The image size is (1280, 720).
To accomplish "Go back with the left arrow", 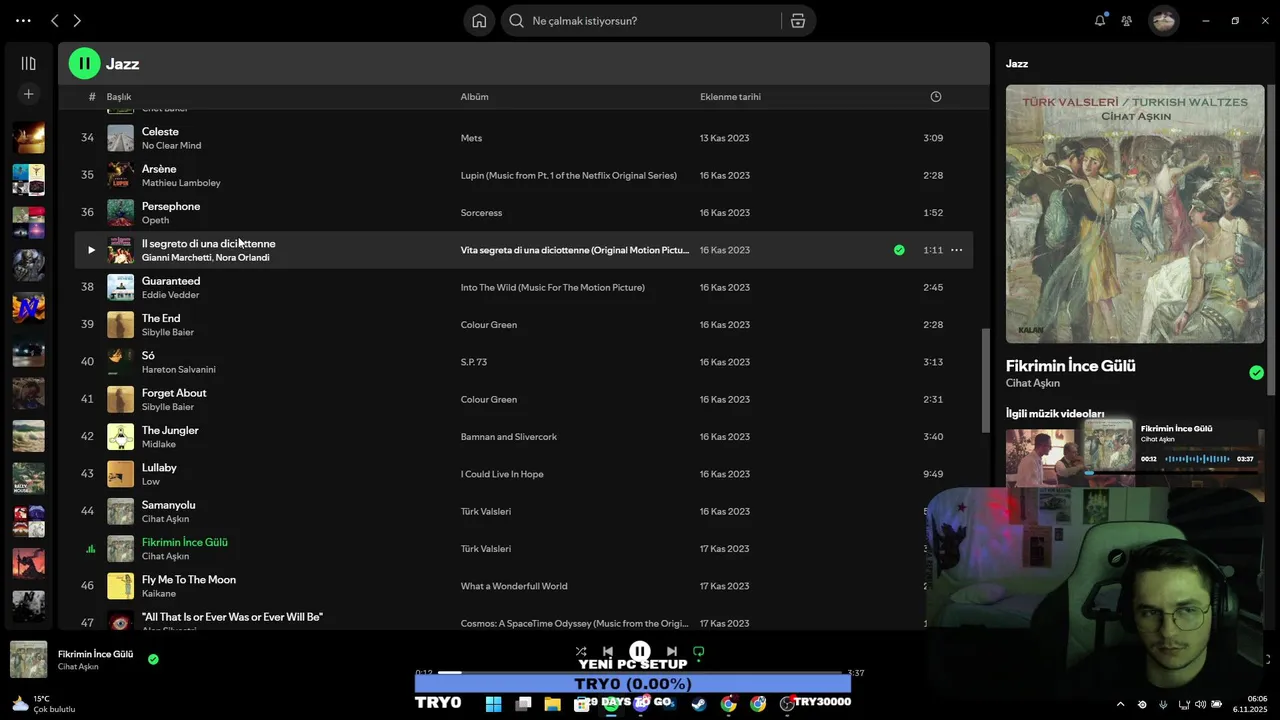I will [55, 21].
